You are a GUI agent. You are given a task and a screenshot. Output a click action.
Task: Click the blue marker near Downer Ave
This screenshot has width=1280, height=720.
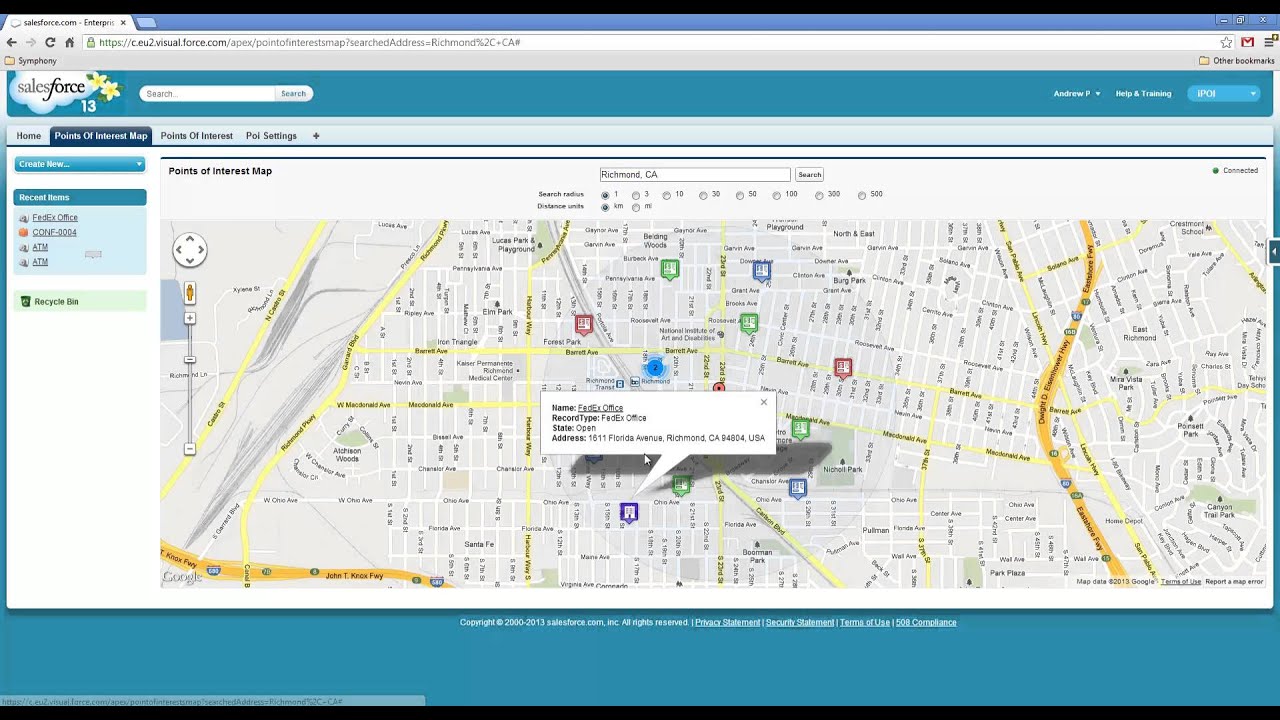762,270
